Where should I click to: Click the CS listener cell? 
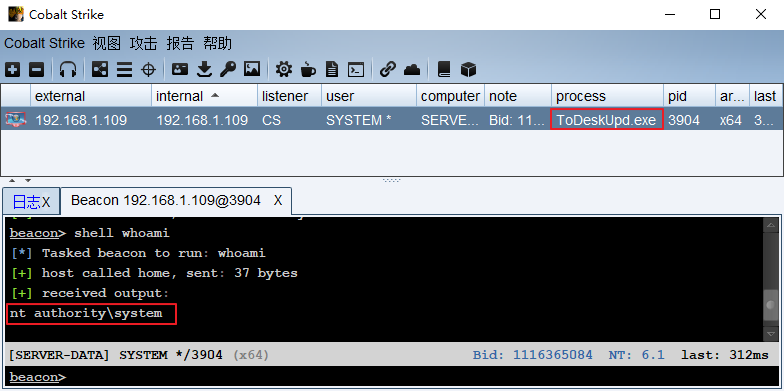point(290,120)
